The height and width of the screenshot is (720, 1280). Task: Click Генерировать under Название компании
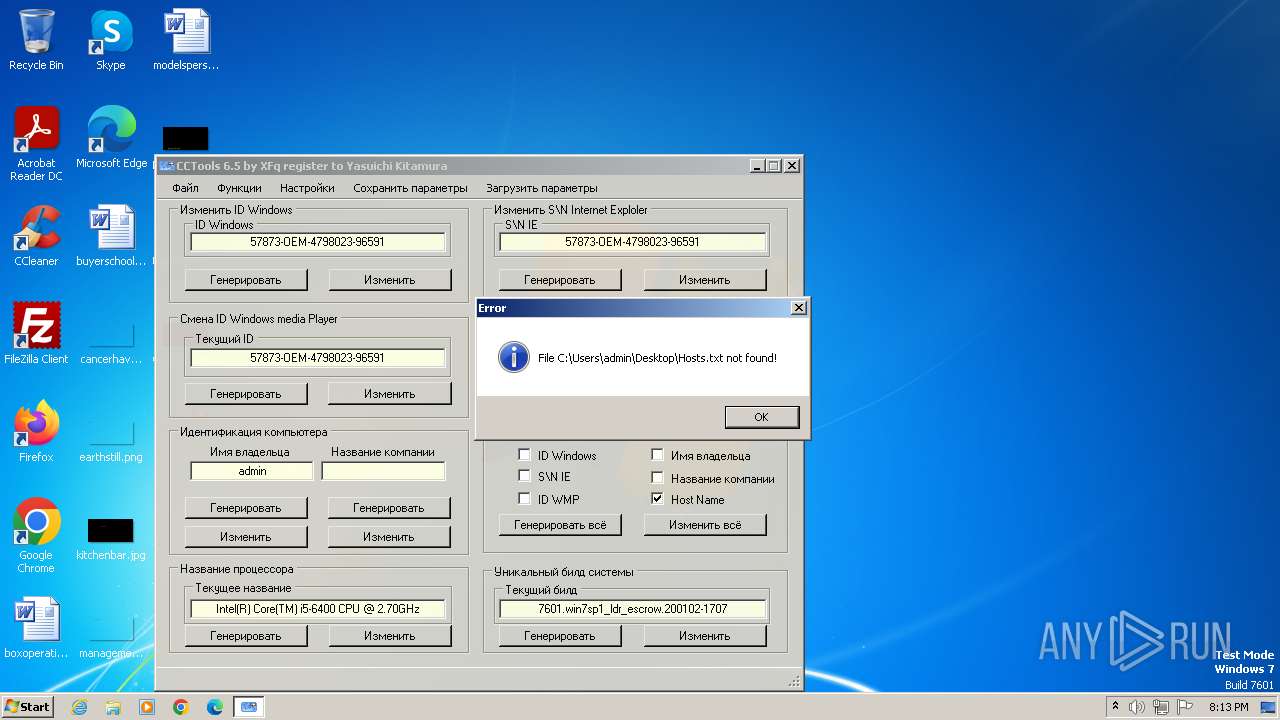[389, 508]
